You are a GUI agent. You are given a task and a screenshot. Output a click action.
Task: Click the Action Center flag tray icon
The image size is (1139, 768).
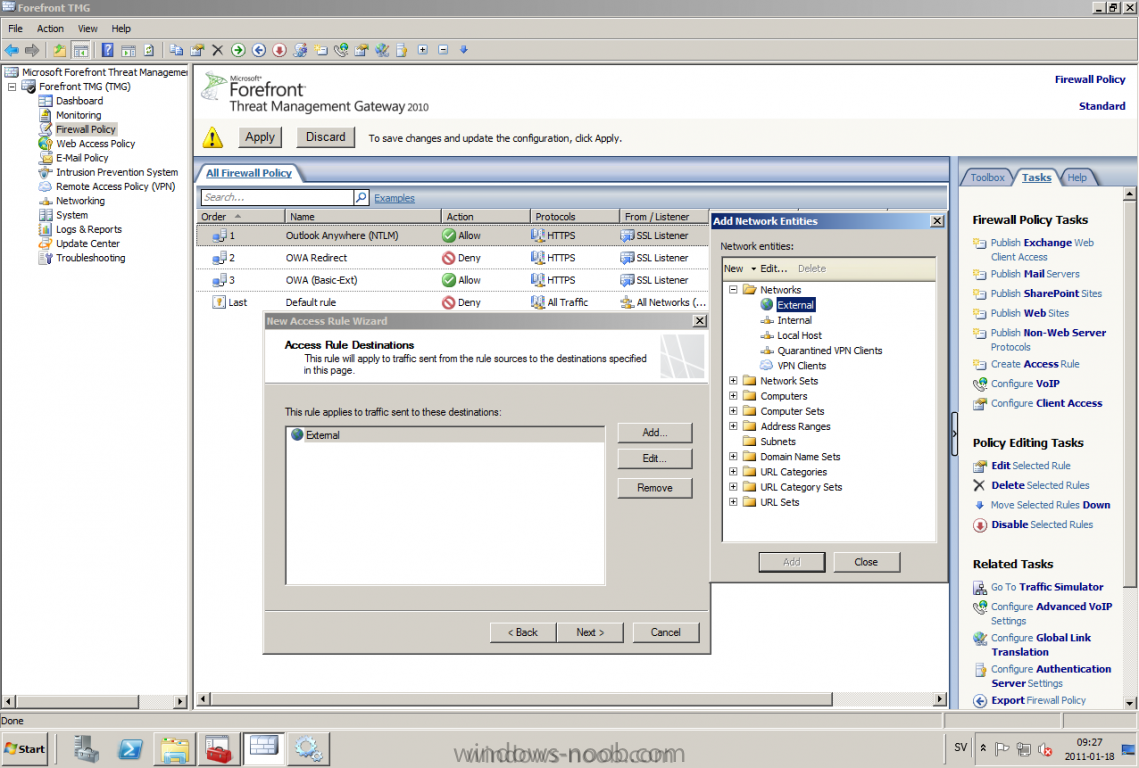pos(1002,749)
